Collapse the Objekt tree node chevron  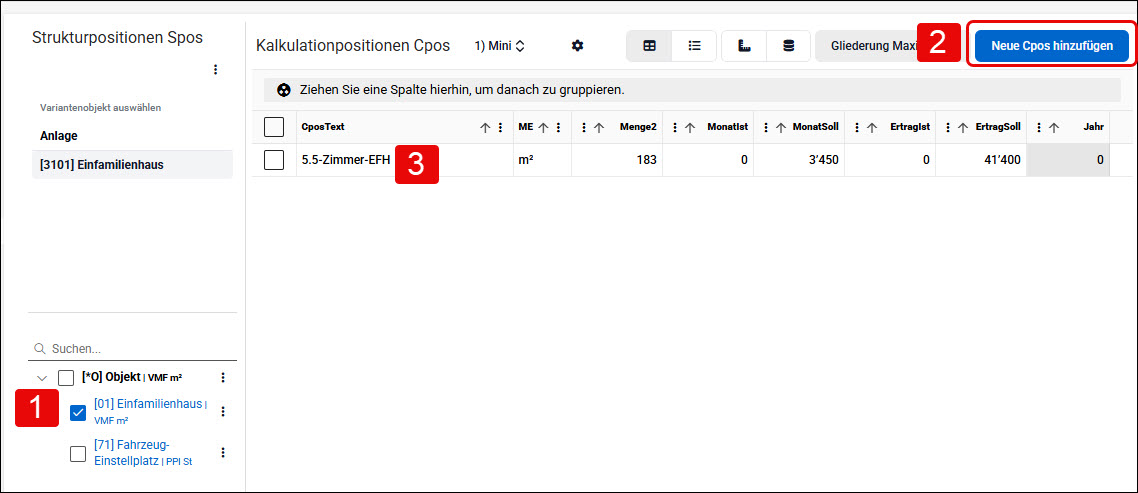(x=42, y=378)
